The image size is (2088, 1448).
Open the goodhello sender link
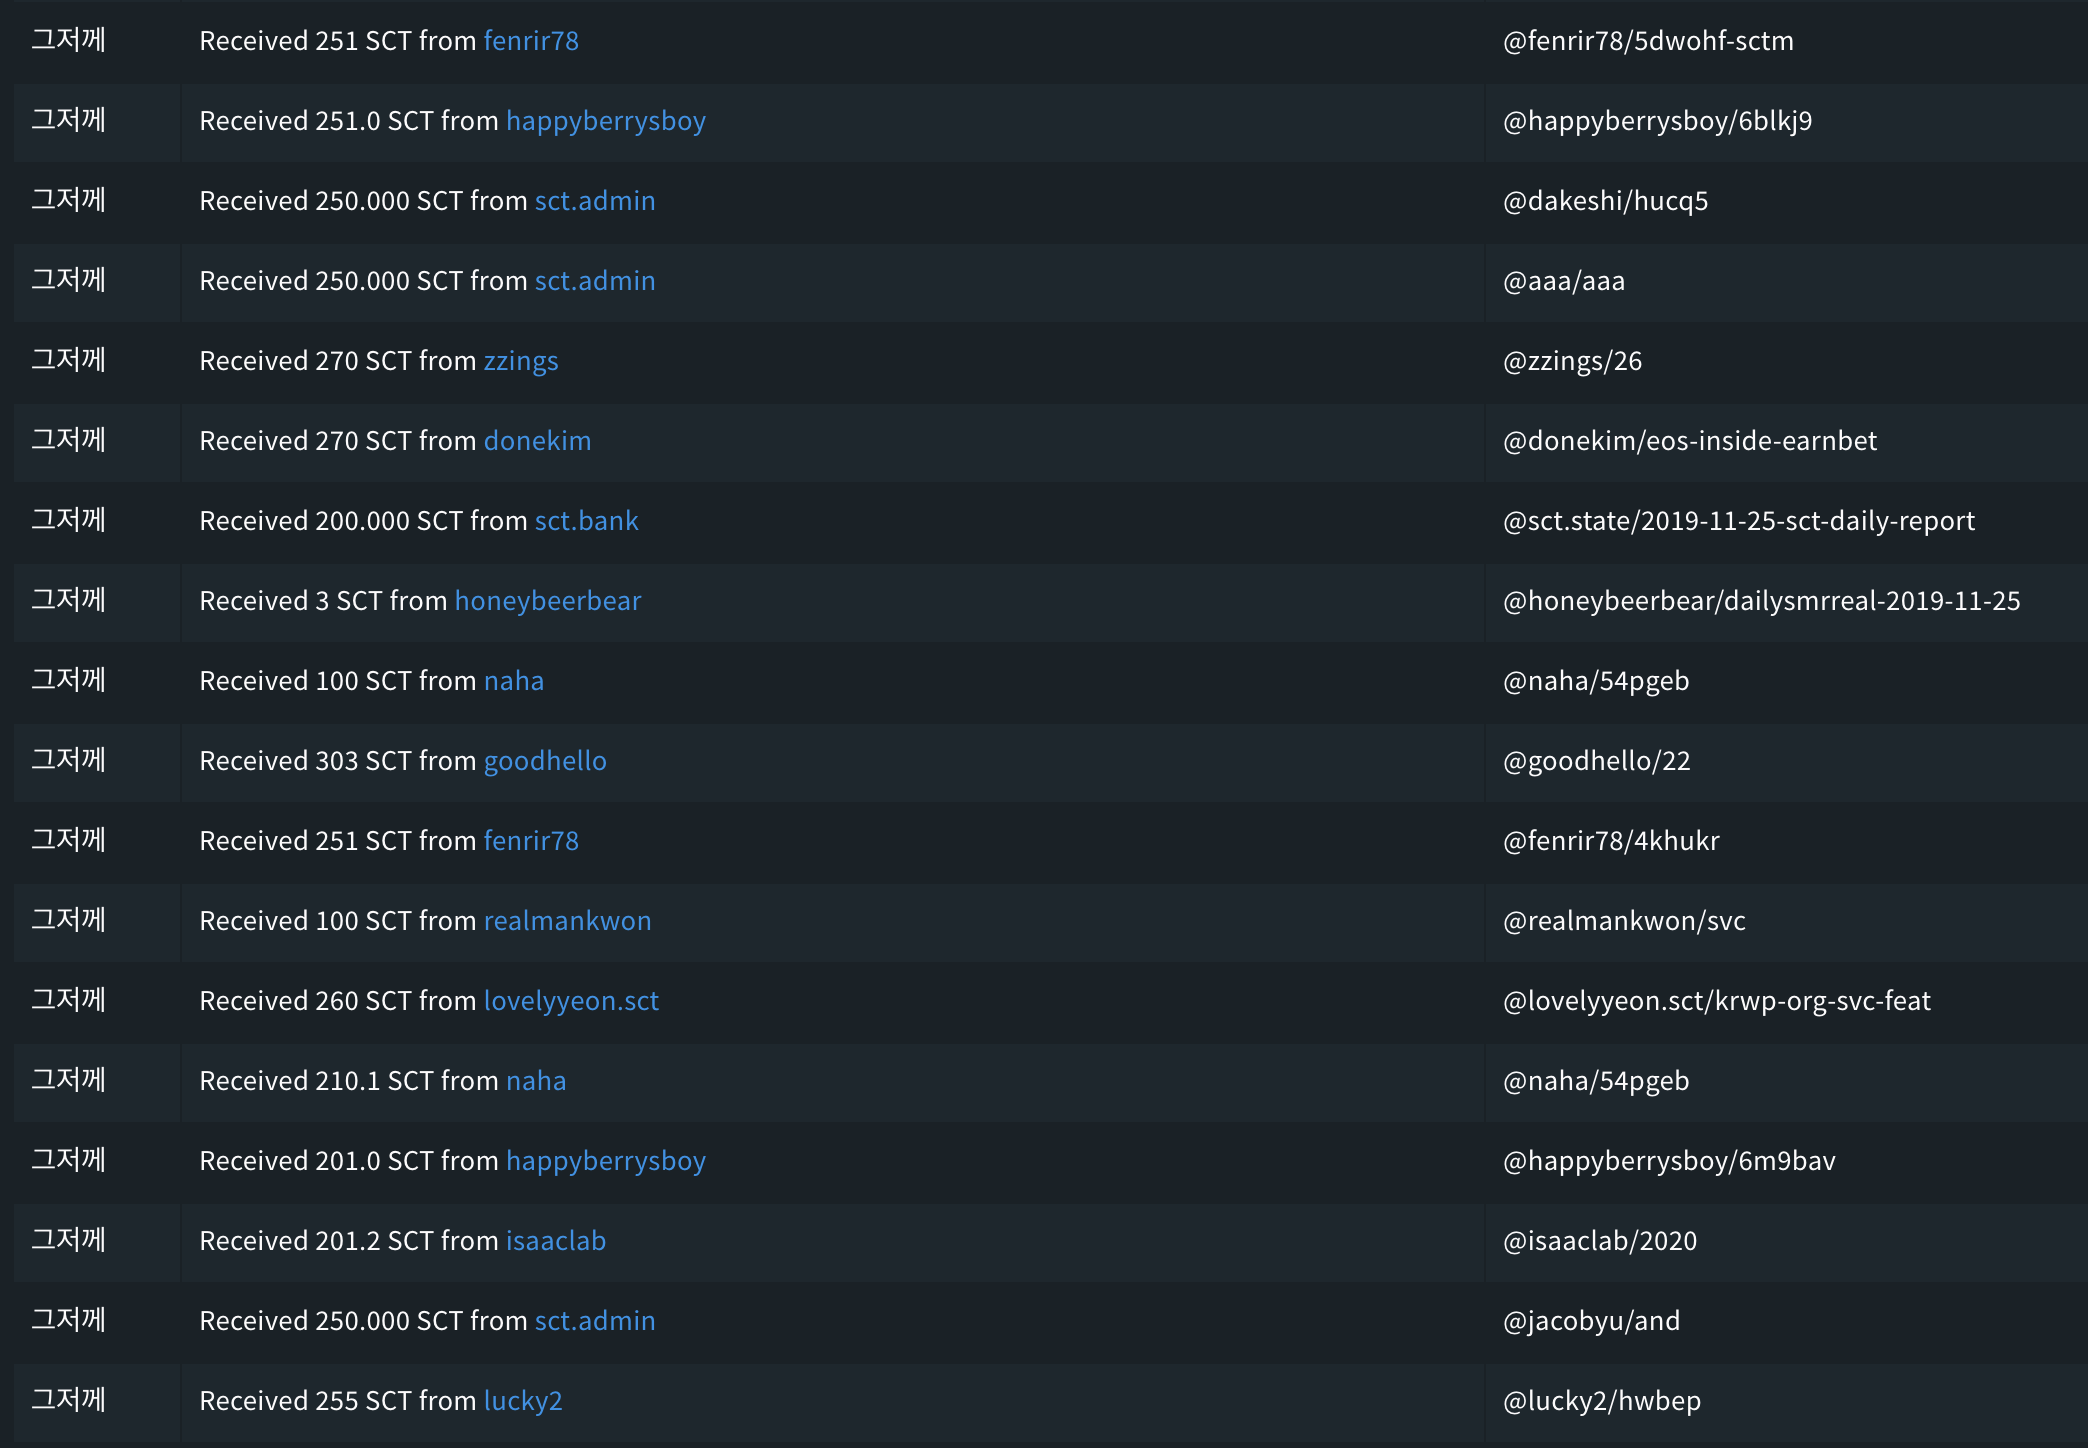coord(545,761)
